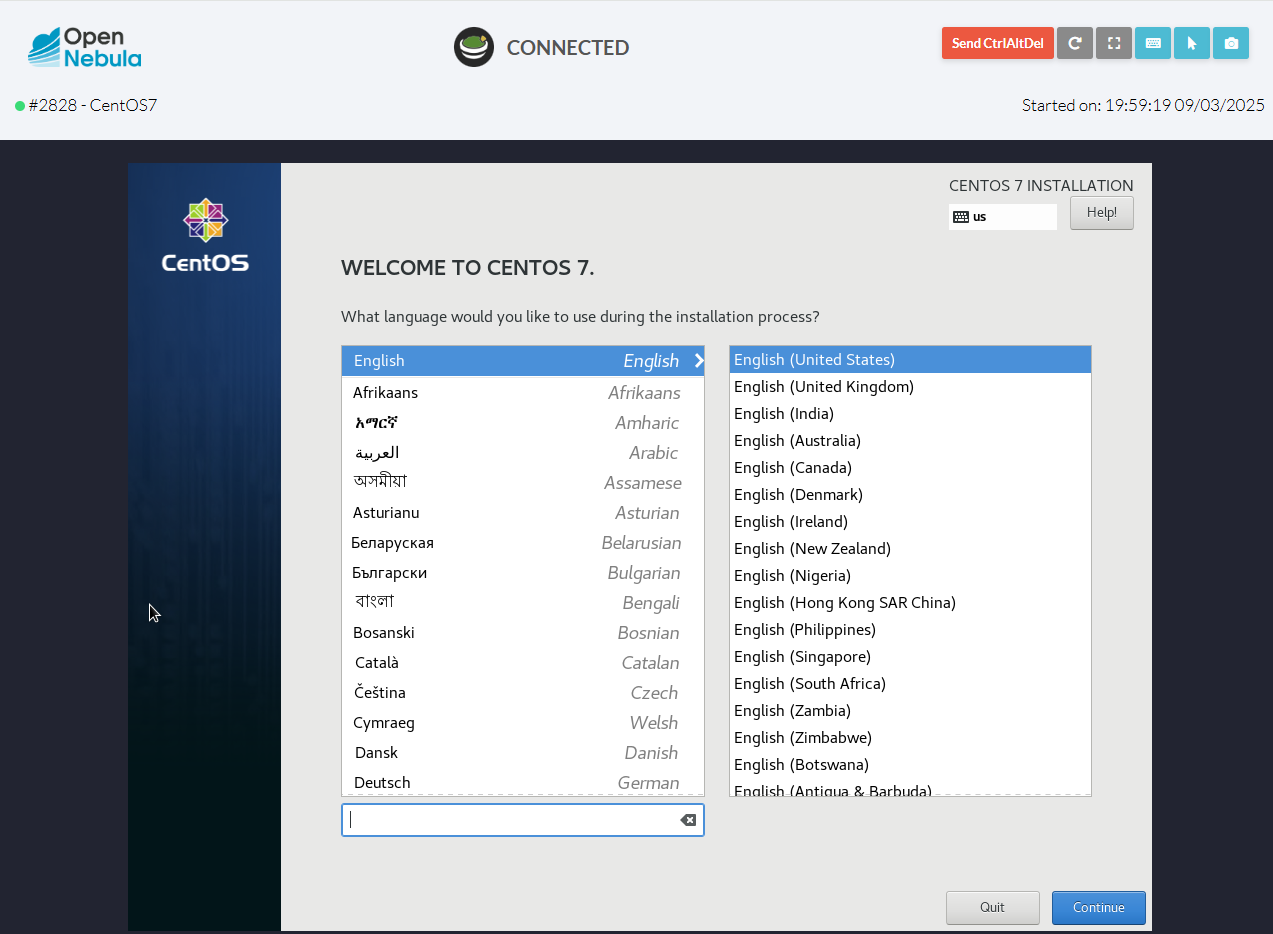The width and height of the screenshot is (1273, 934).
Task: Click the green VM status dot
Action: click(20, 106)
